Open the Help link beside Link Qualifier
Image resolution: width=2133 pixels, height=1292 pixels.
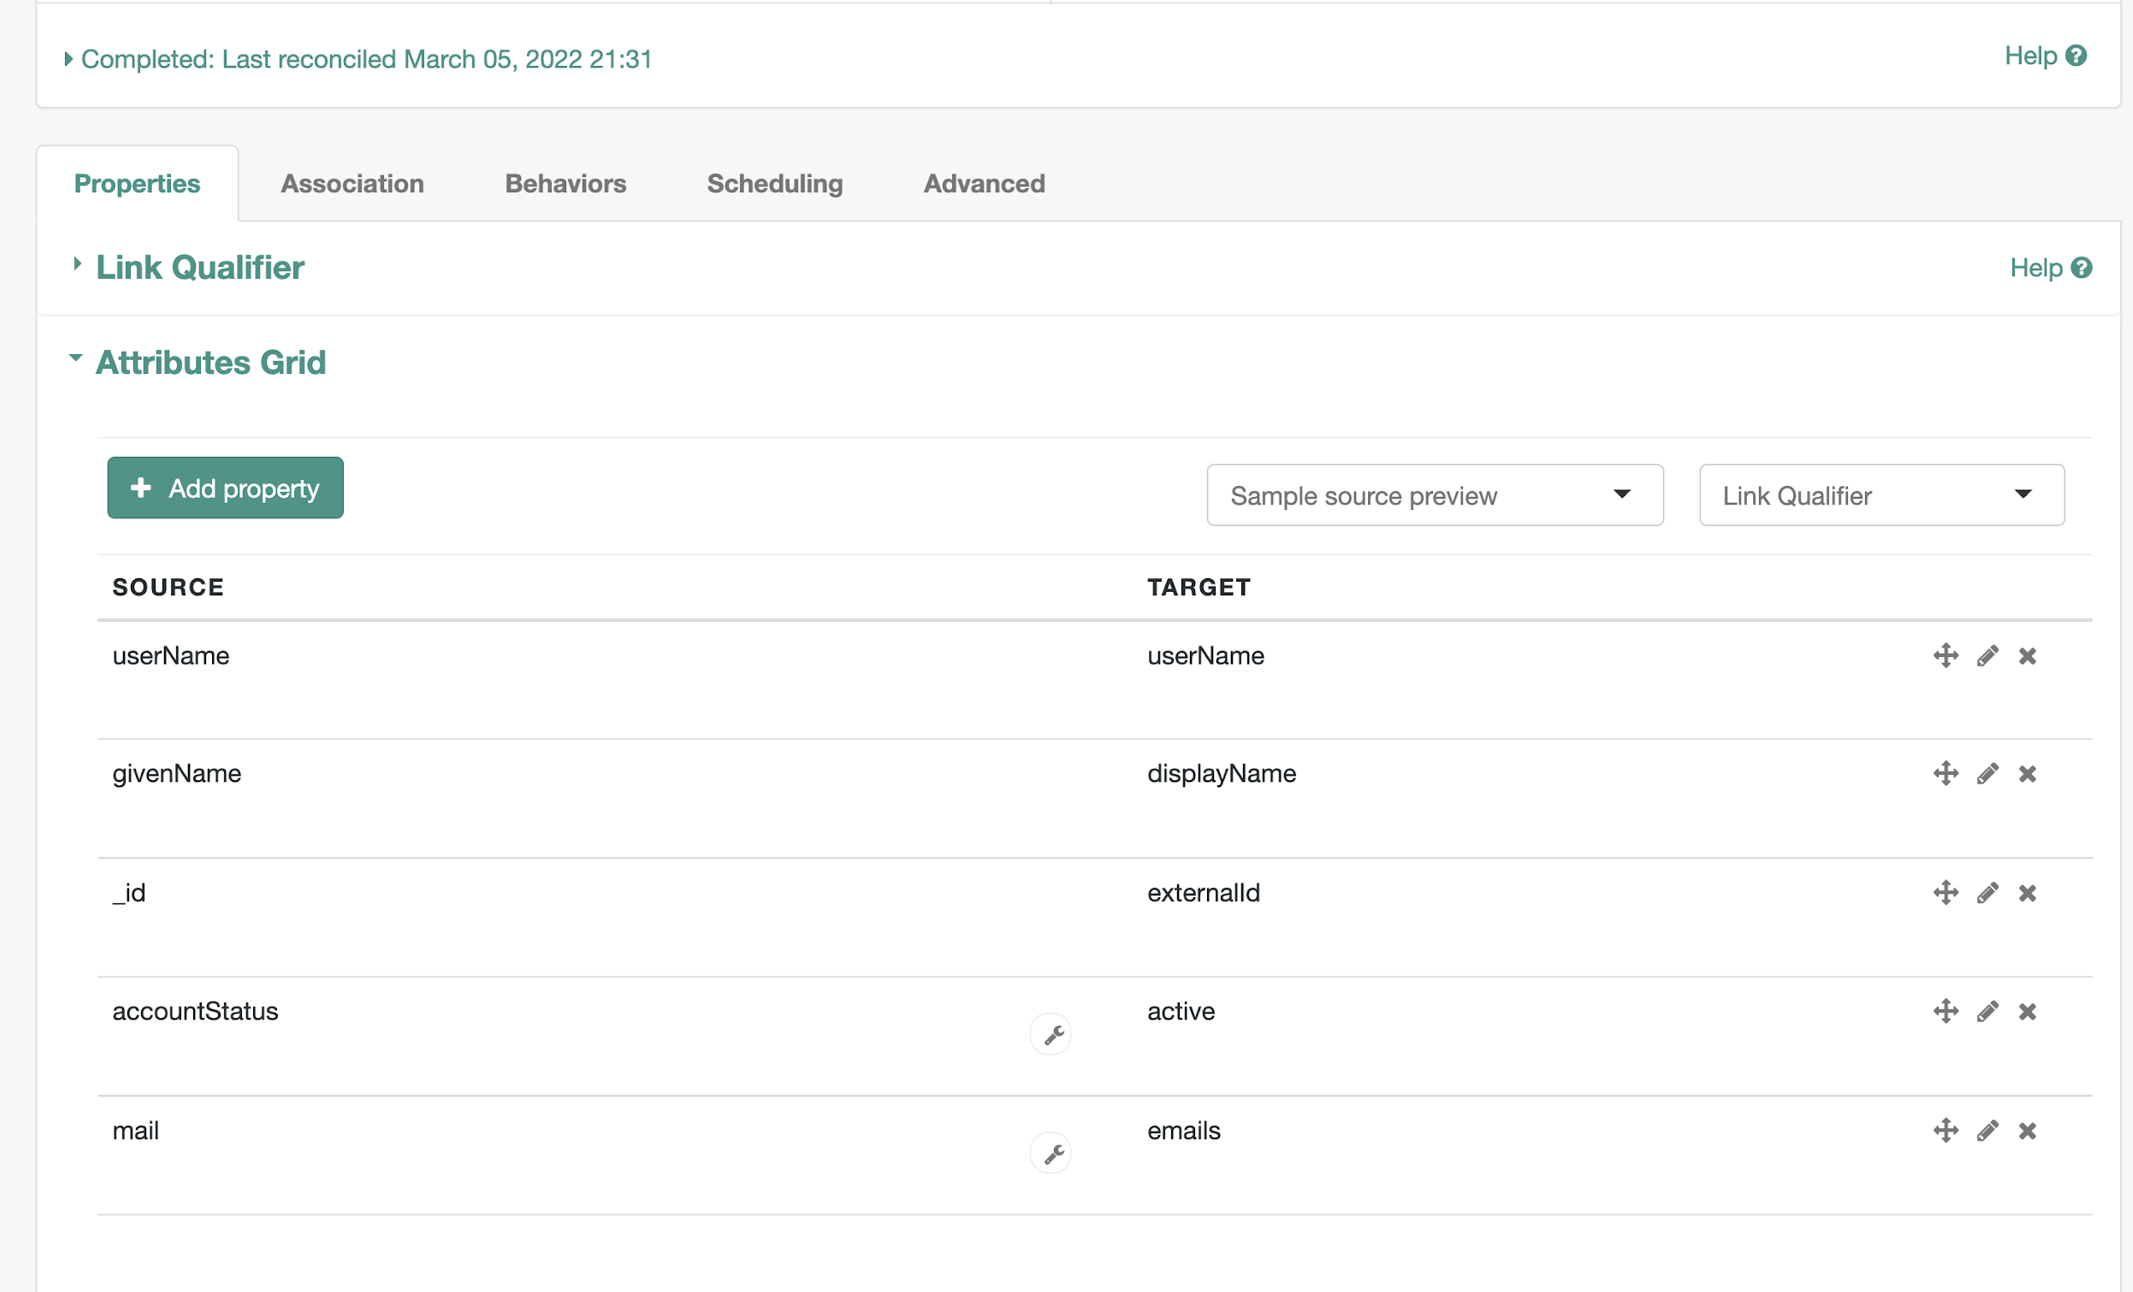click(x=2050, y=267)
